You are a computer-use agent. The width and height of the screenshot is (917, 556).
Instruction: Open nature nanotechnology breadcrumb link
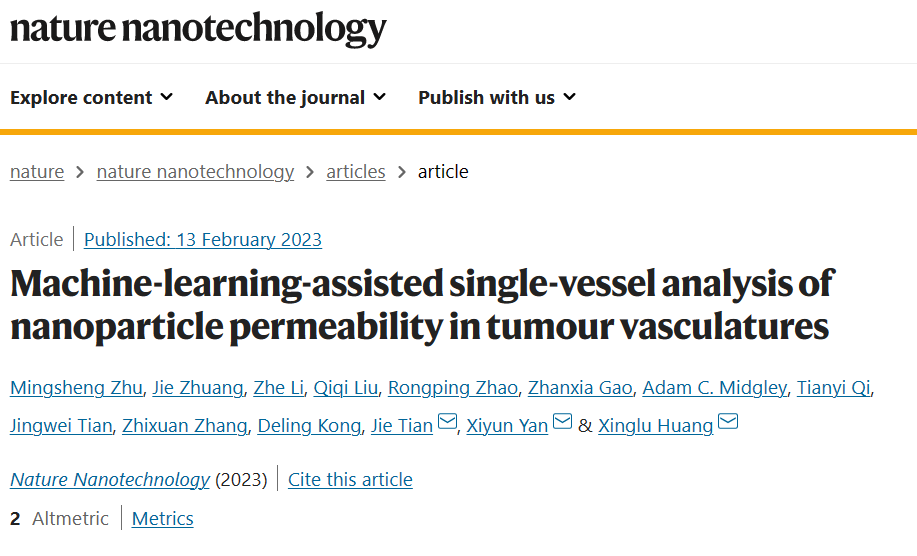click(195, 172)
